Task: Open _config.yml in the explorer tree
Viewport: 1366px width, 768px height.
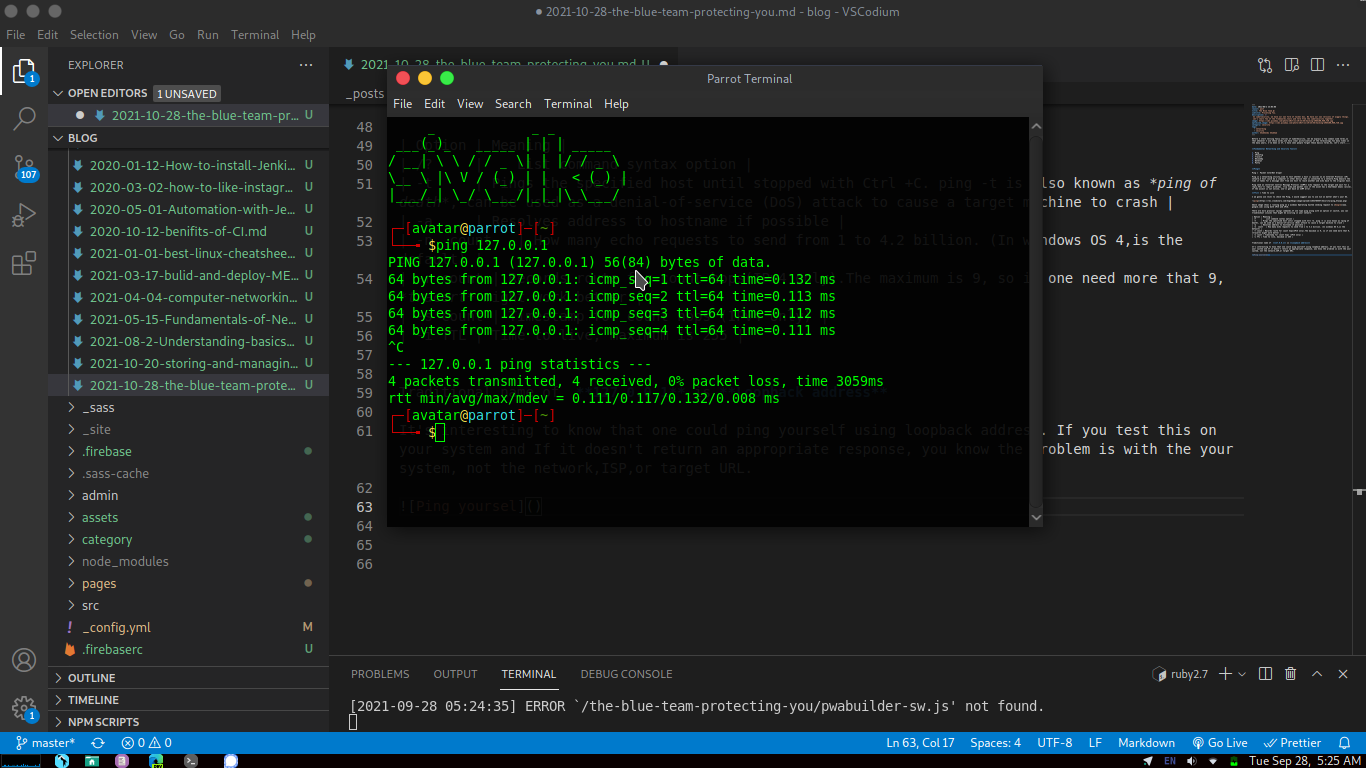Action: (x=189, y=628)
